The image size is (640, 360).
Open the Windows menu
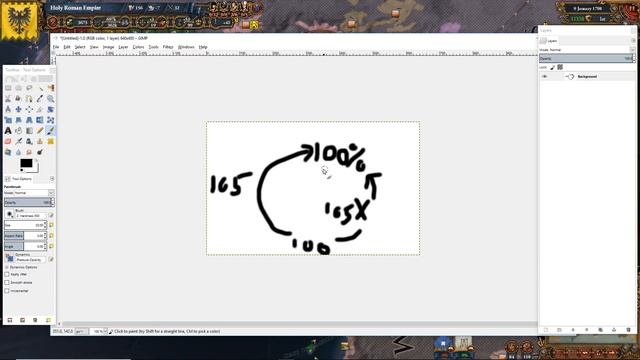point(186,47)
